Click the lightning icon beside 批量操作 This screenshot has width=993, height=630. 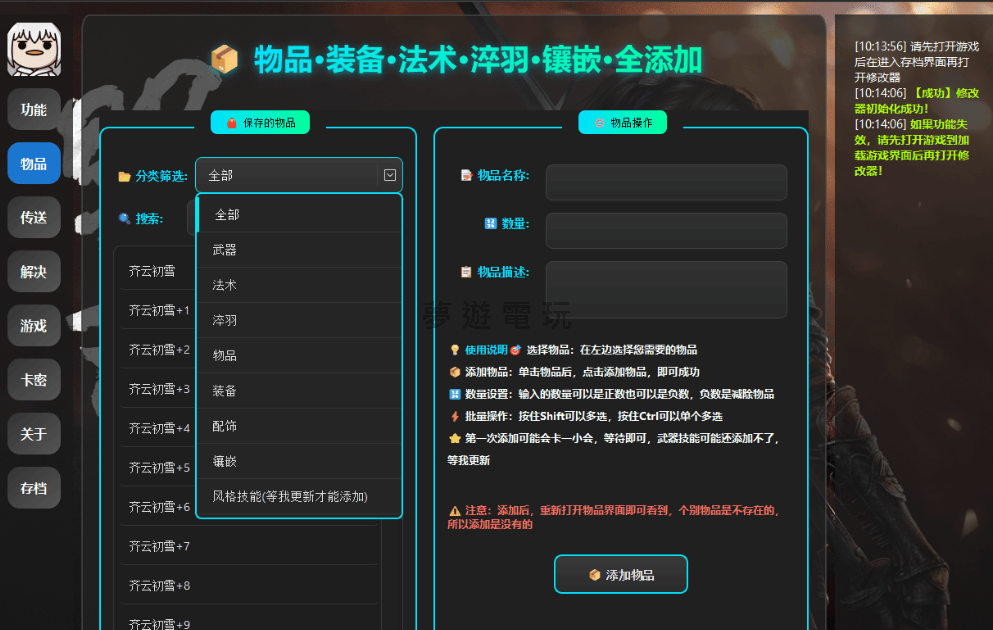coord(454,416)
